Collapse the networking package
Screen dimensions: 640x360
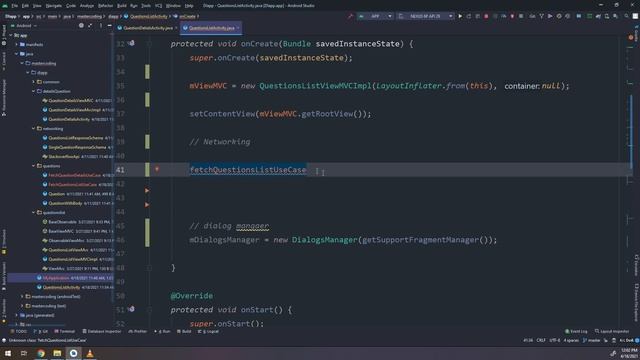pos(33,129)
